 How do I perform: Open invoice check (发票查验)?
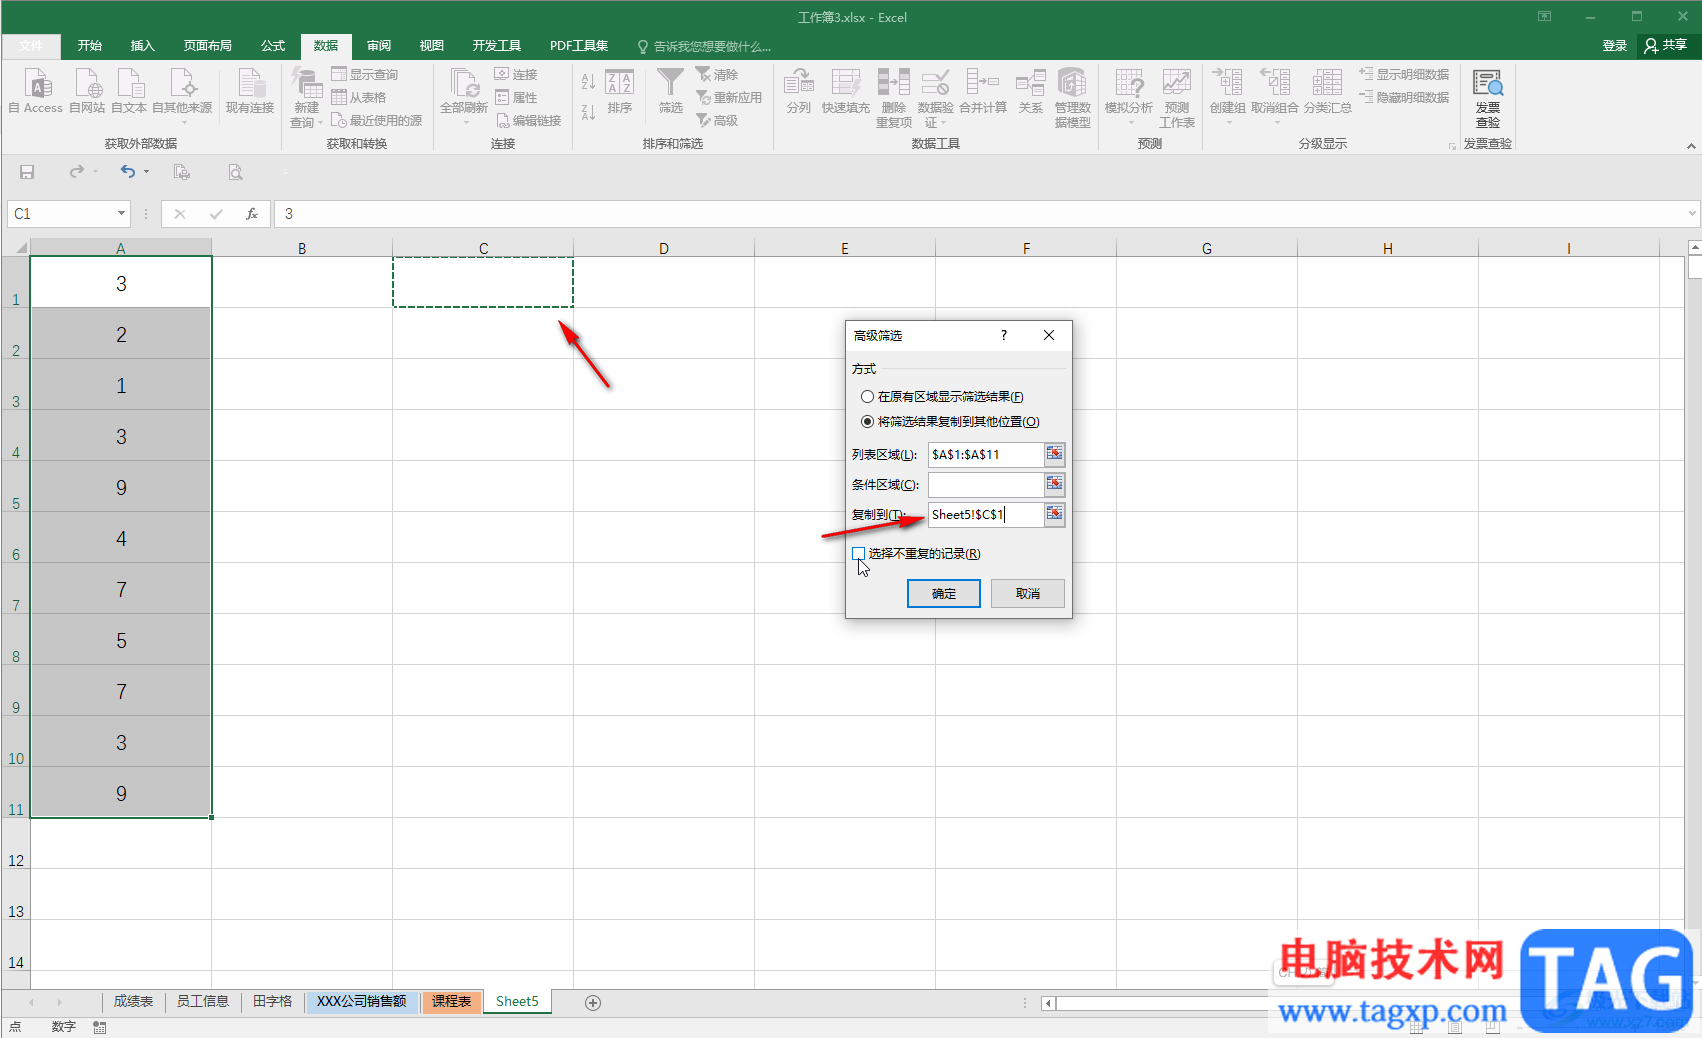1488,98
